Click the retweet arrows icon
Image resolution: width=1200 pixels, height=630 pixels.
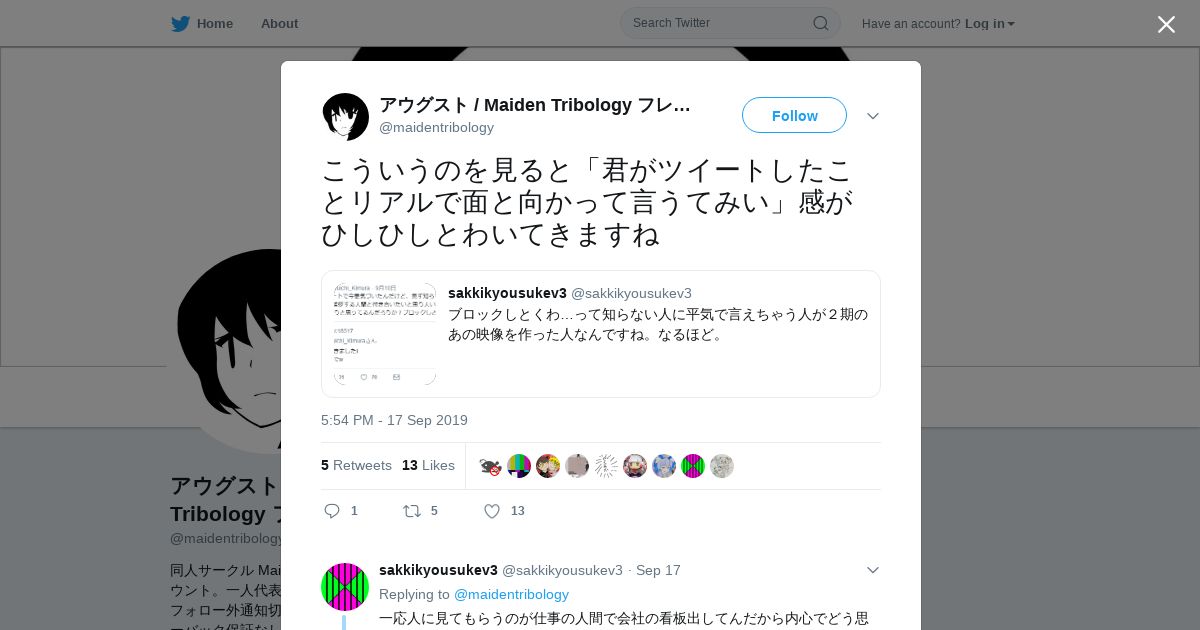(x=411, y=511)
